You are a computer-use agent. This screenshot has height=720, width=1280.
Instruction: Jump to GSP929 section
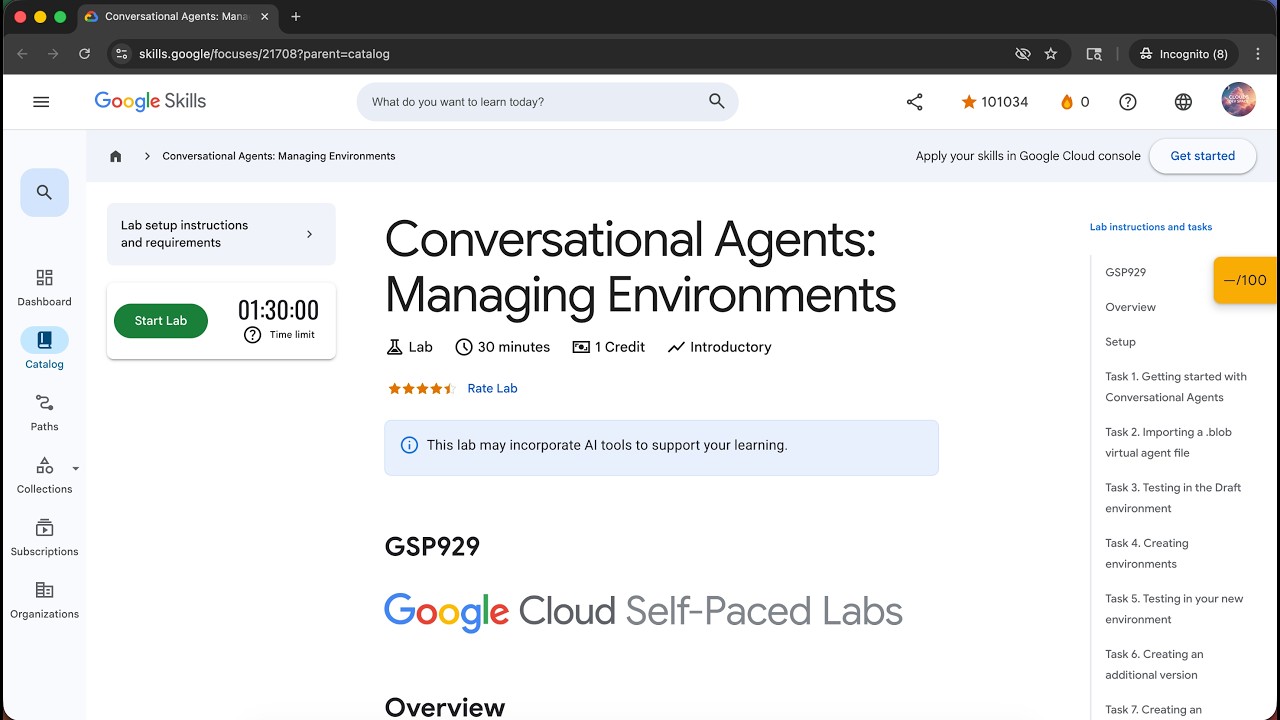coord(1126,272)
